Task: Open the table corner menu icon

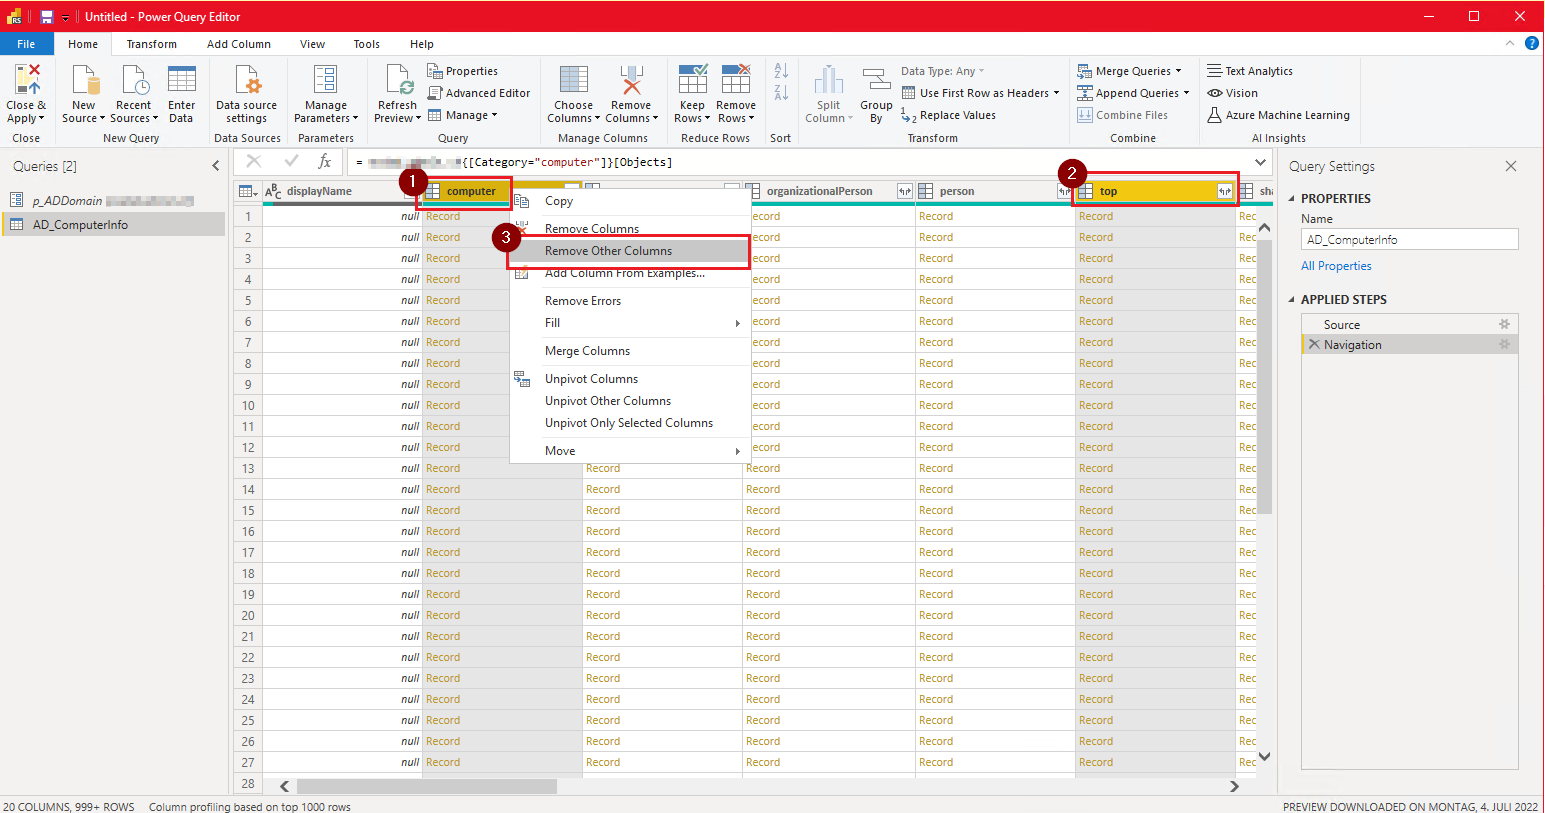Action: coord(248,191)
